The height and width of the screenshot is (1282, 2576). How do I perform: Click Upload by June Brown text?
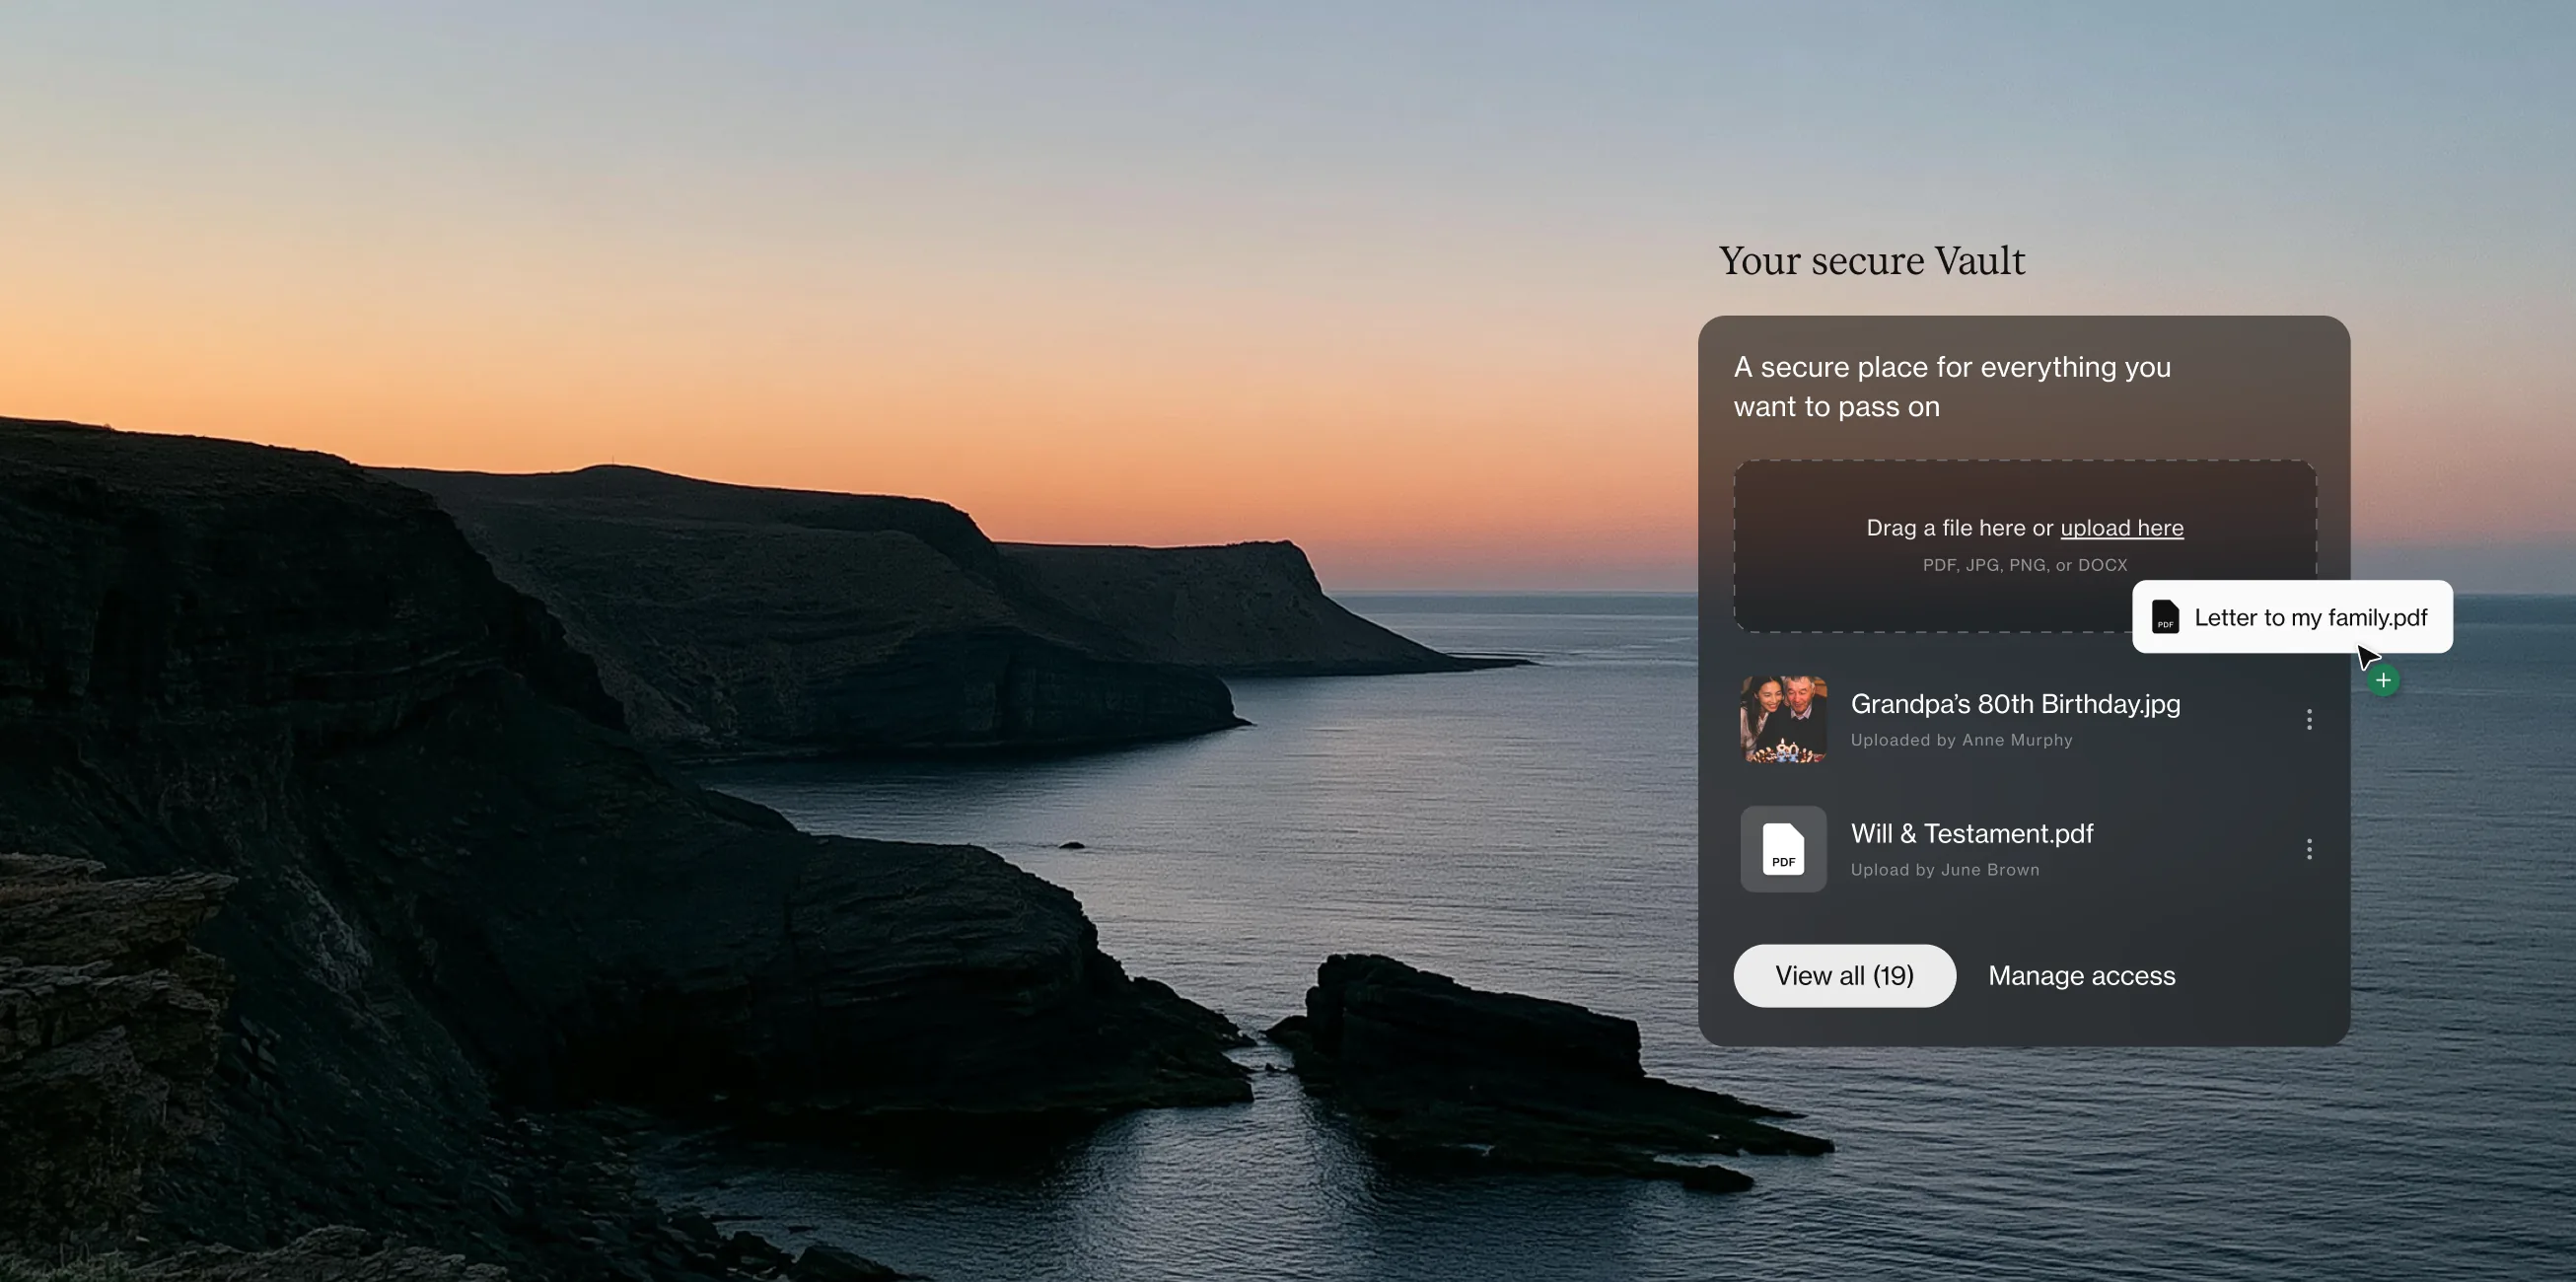click(1944, 870)
